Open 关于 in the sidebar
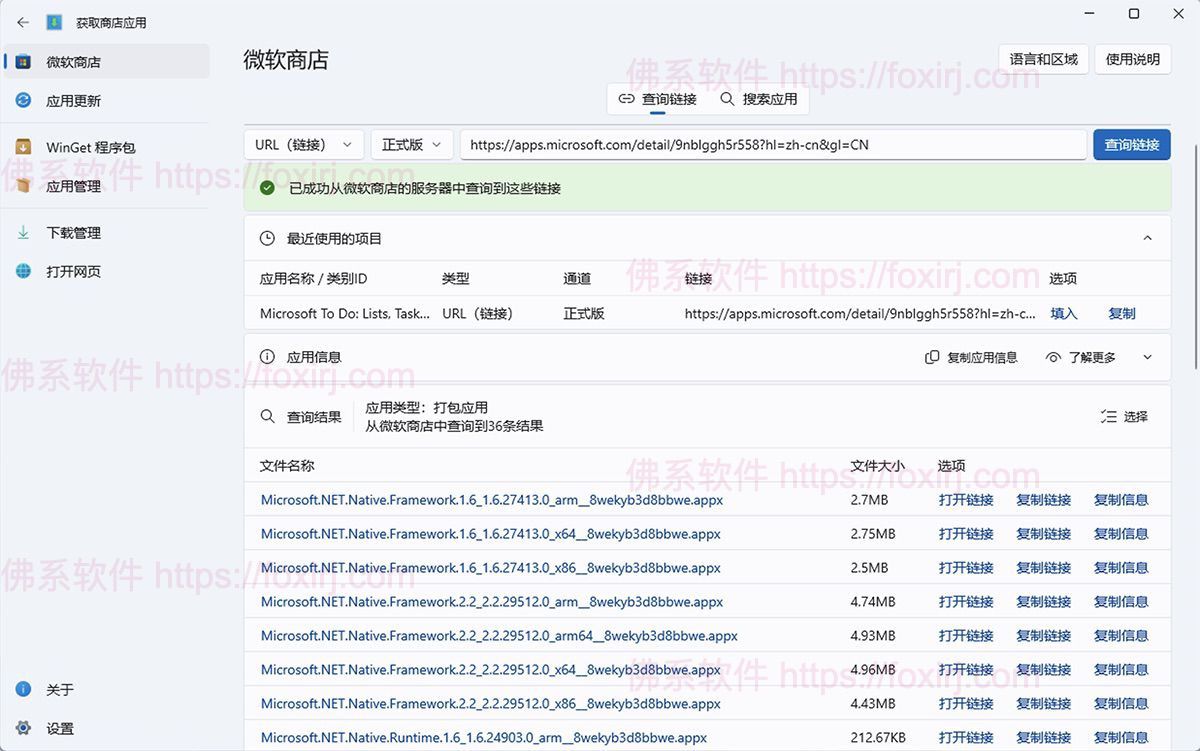The image size is (1200, 751). pos(60,689)
